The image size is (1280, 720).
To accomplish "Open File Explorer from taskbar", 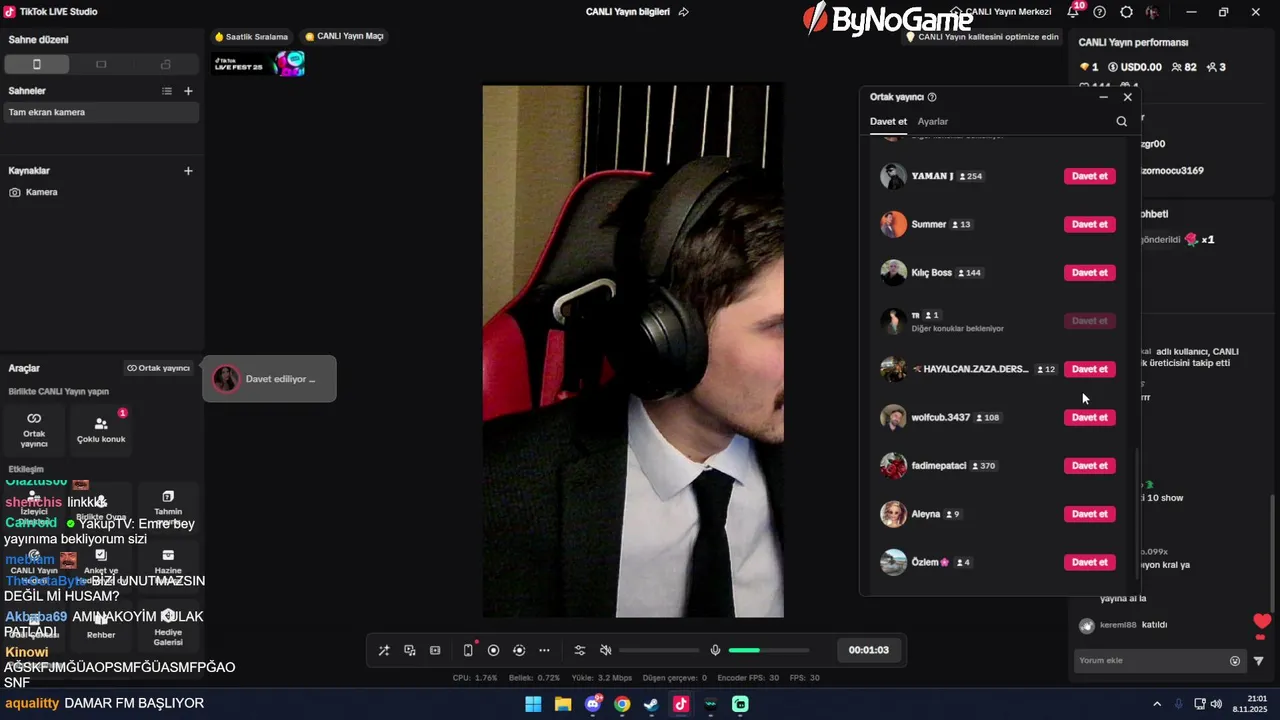I will click(563, 704).
